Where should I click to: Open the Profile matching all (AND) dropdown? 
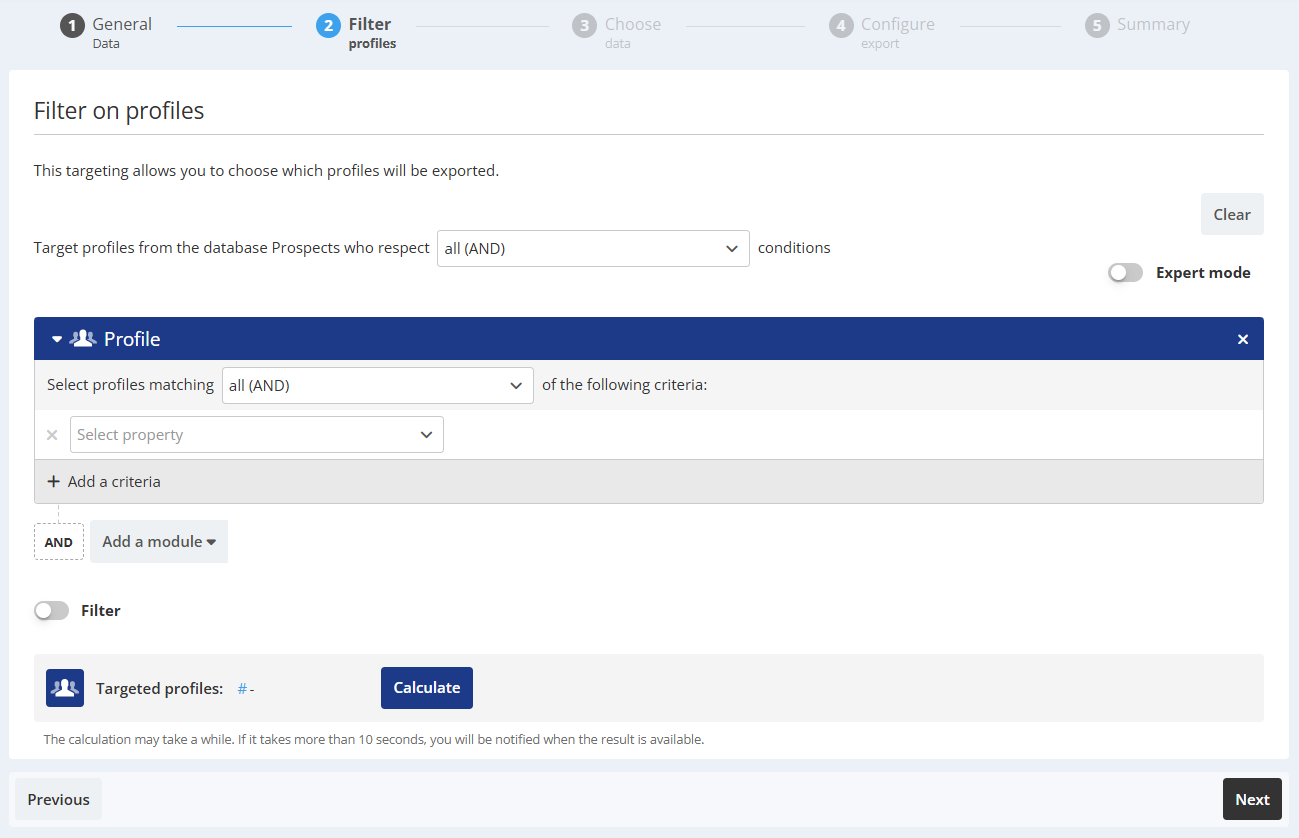point(377,386)
